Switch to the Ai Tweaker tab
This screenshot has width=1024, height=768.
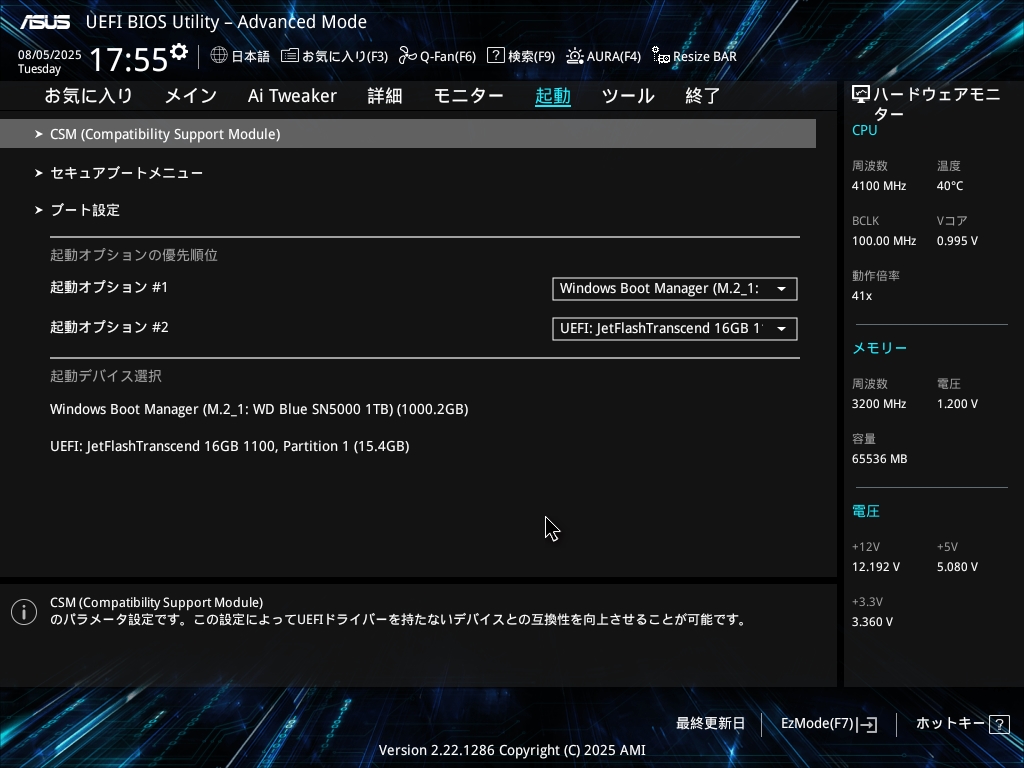[x=292, y=96]
